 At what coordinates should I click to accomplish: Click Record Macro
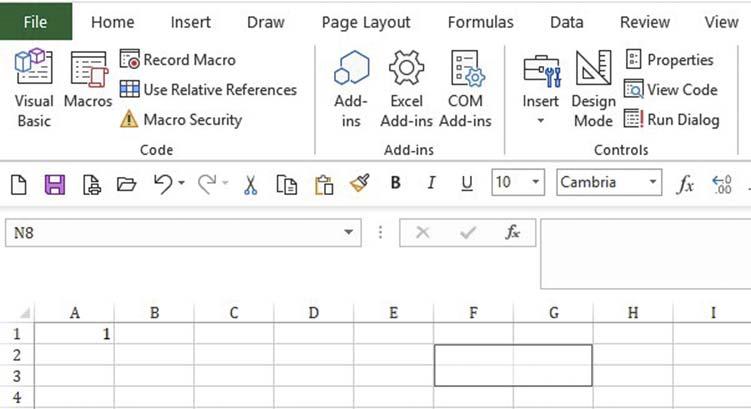coord(181,60)
